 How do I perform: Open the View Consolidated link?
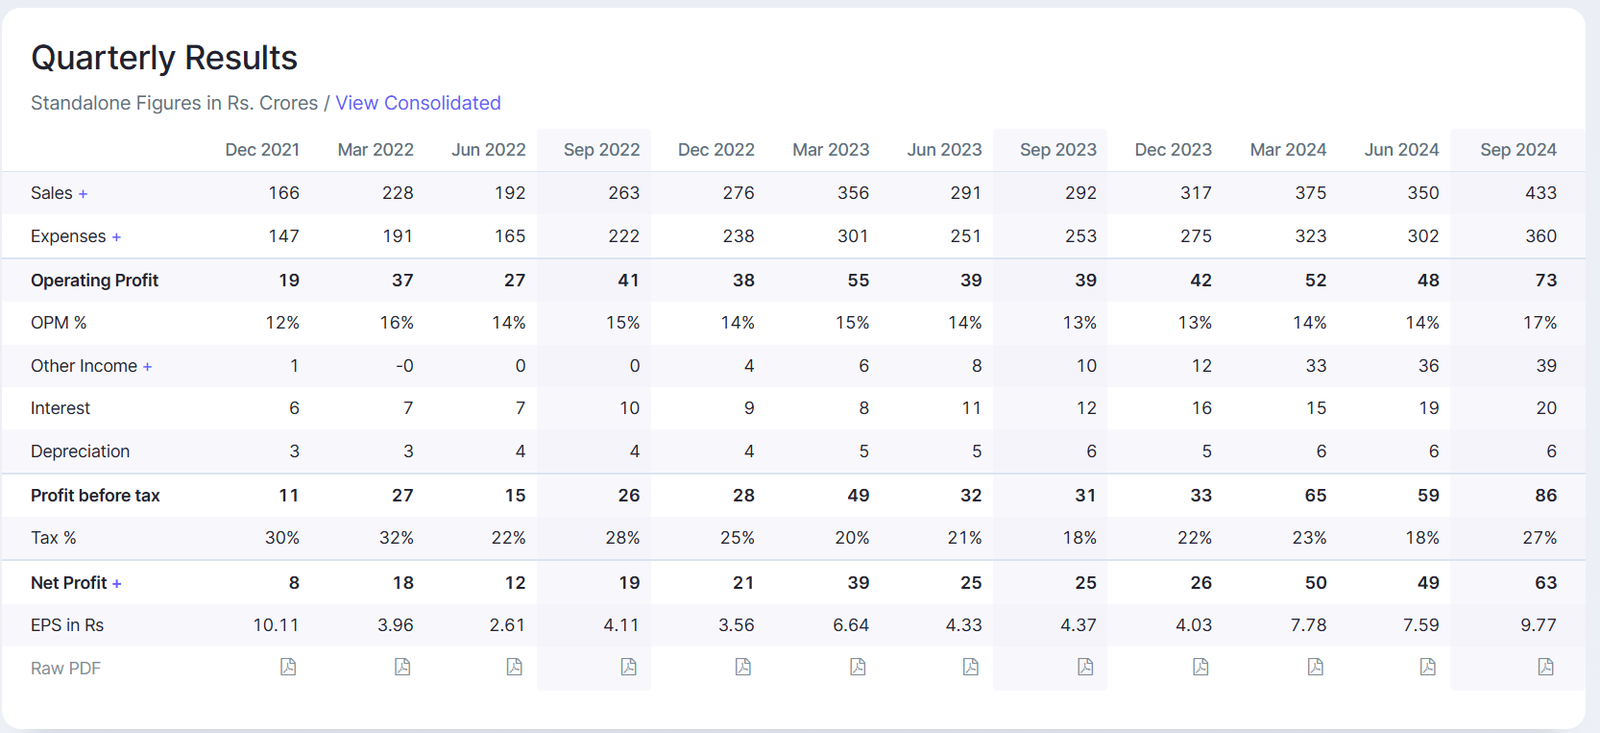coord(418,103)
